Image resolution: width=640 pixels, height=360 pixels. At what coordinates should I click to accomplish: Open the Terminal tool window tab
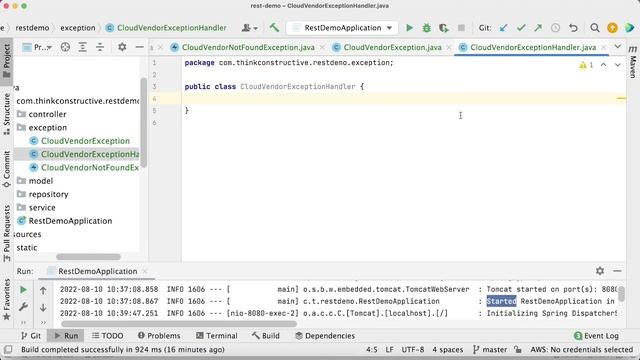[x=217, y=336]
